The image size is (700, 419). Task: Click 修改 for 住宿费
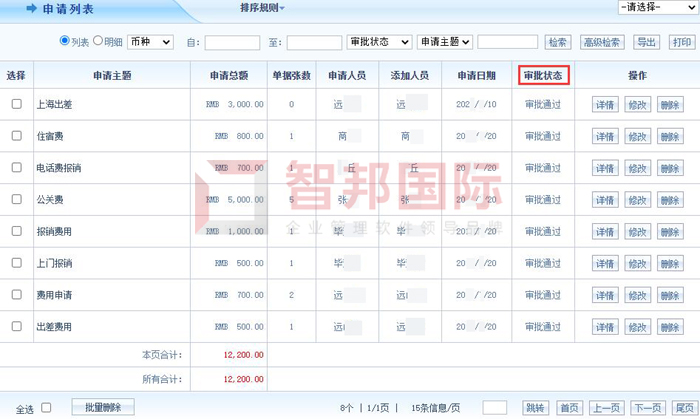(x=638, y=137)
